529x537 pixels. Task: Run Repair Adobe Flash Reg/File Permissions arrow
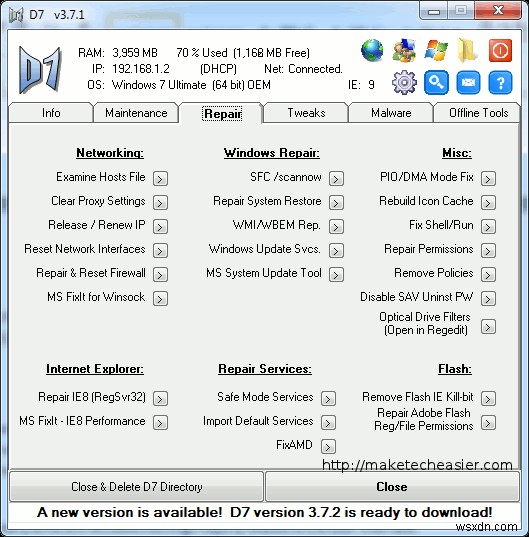(488, 422)
